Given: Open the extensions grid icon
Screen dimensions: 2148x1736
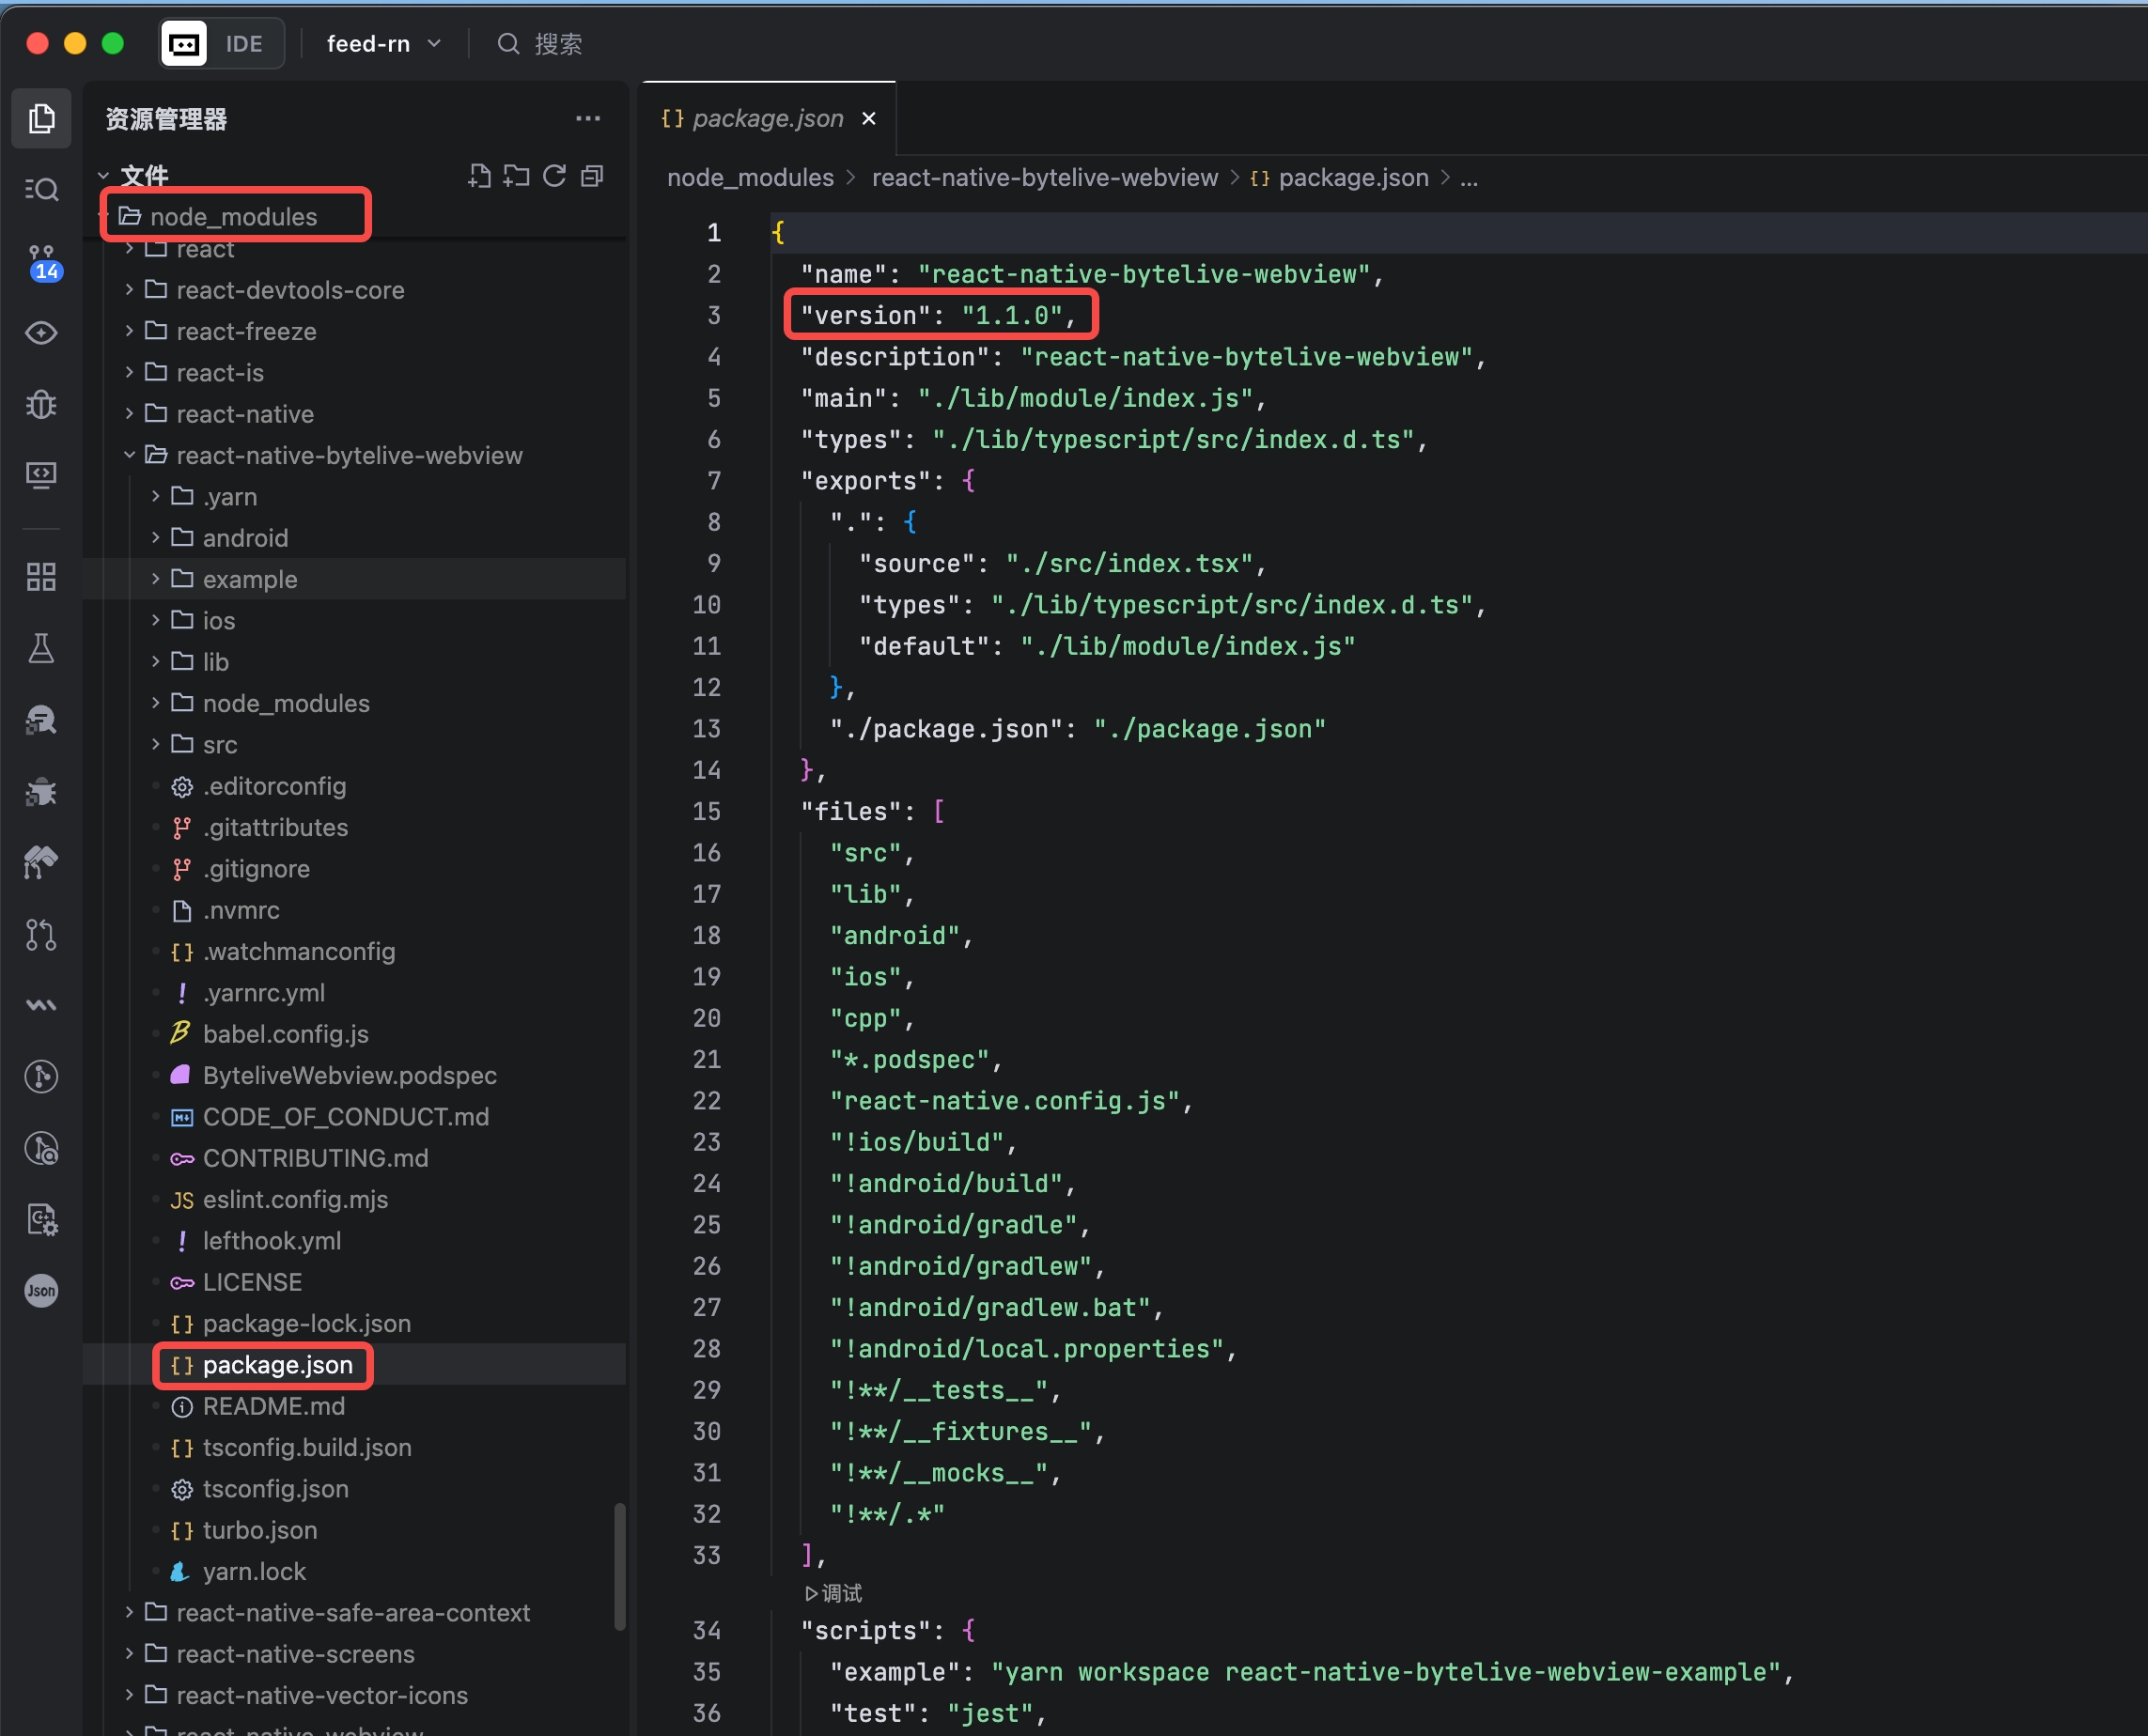Looking at the screenshot, I should click(41, 576).
